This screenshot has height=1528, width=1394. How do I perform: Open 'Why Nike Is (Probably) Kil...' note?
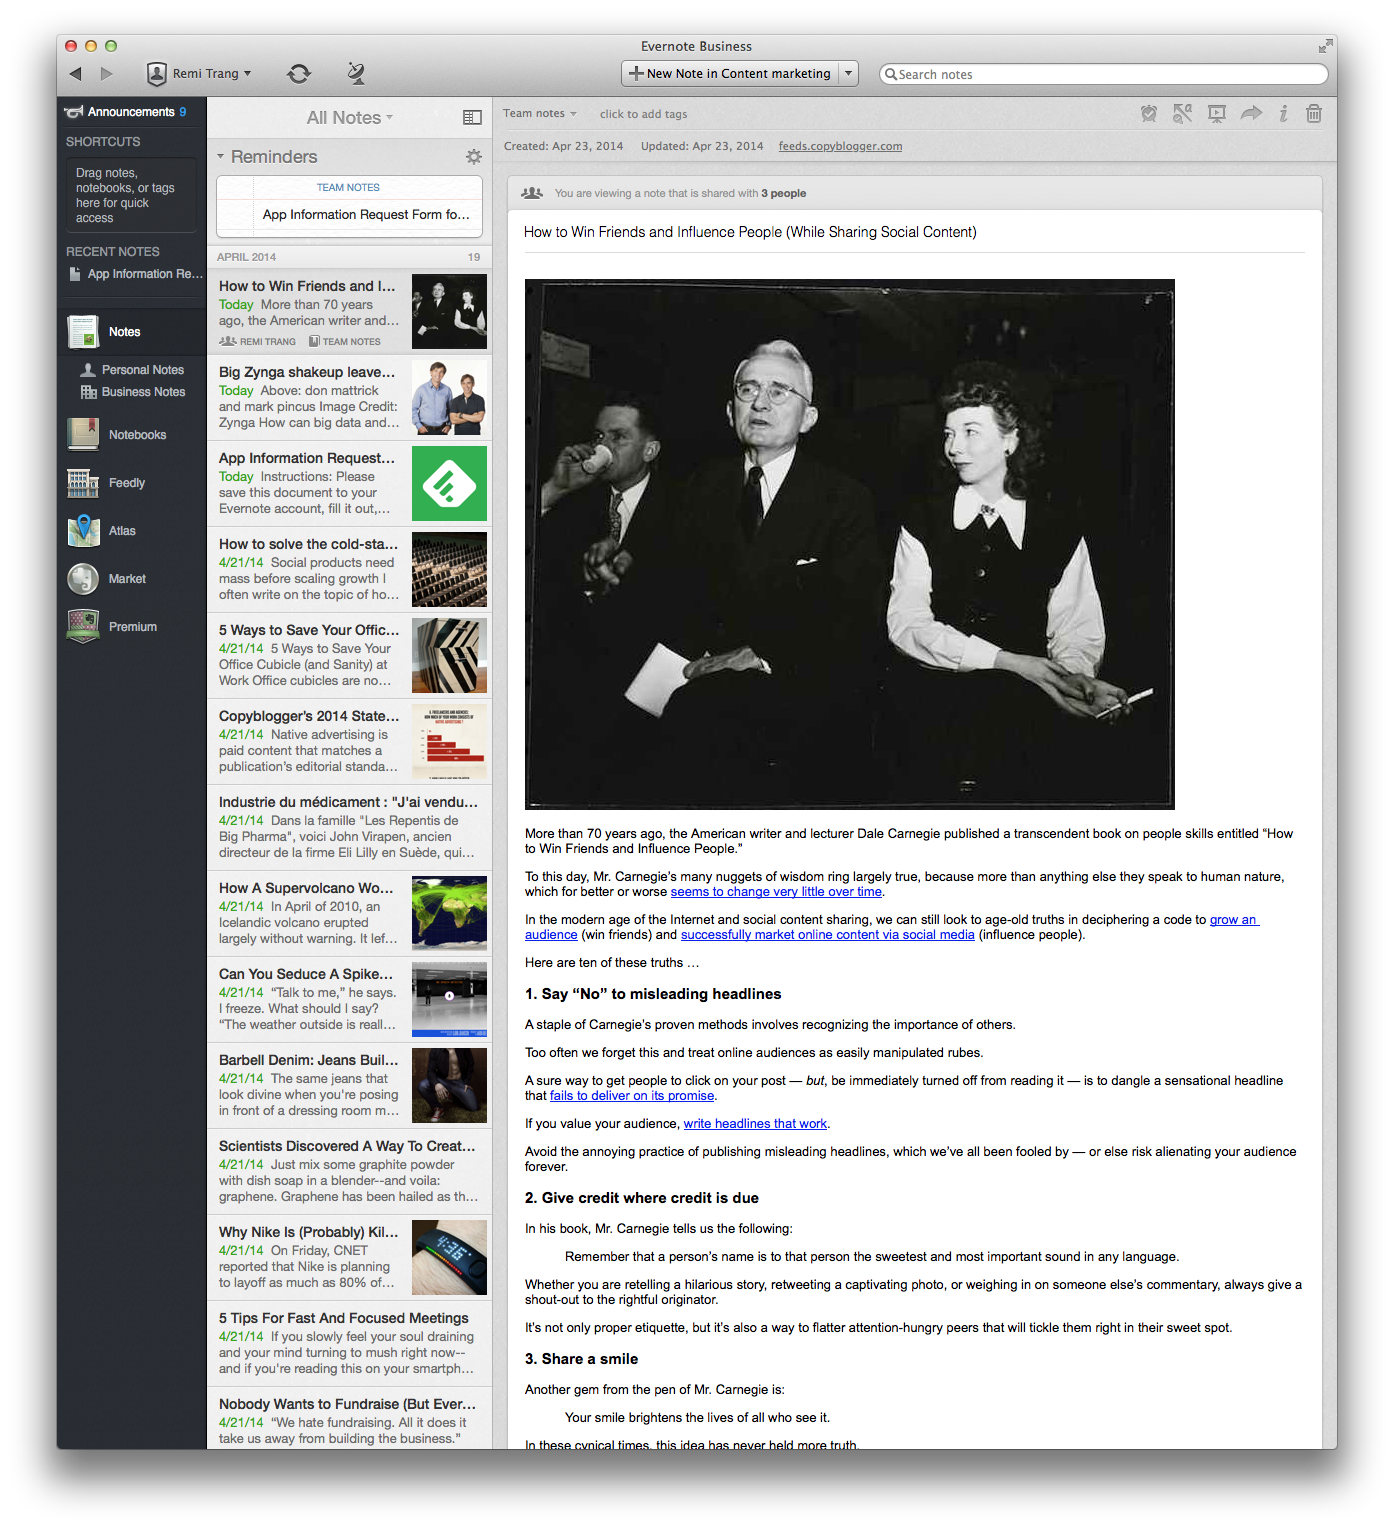tap(349, 1258)
